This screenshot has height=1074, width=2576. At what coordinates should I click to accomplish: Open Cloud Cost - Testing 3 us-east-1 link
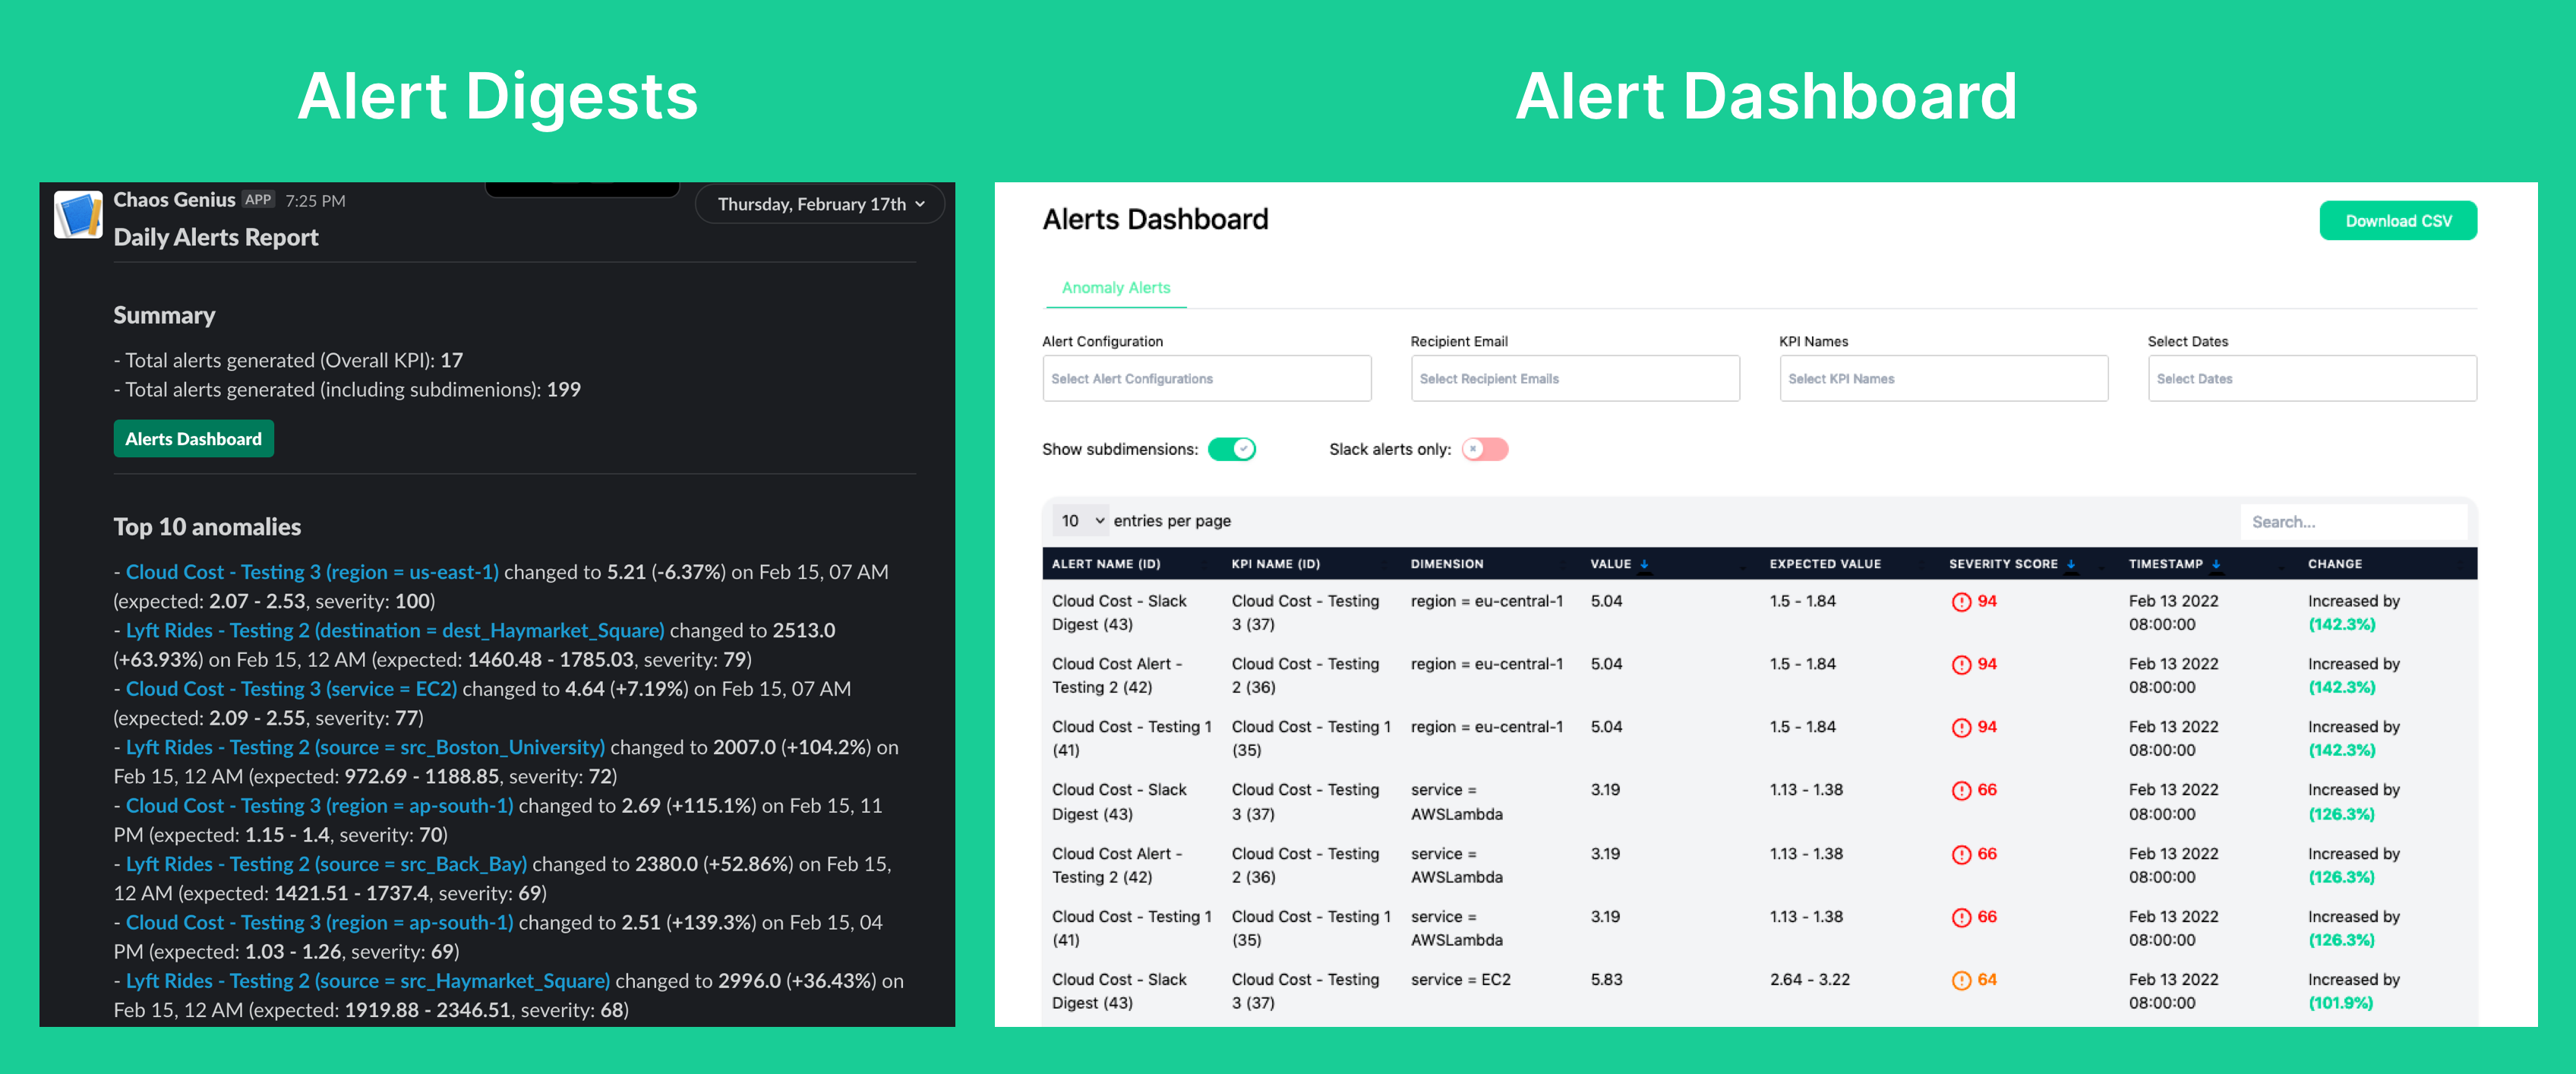point(311,572)
